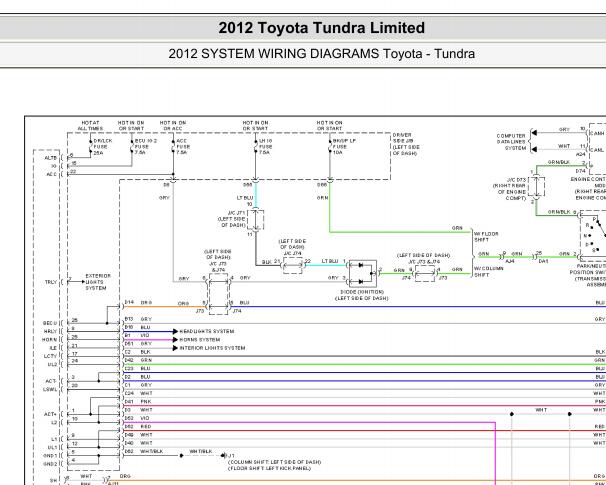
Task: Click the 'BK/UP LP FUSE 10A' label
Action: pyautogui.click(x=344, y=147)
